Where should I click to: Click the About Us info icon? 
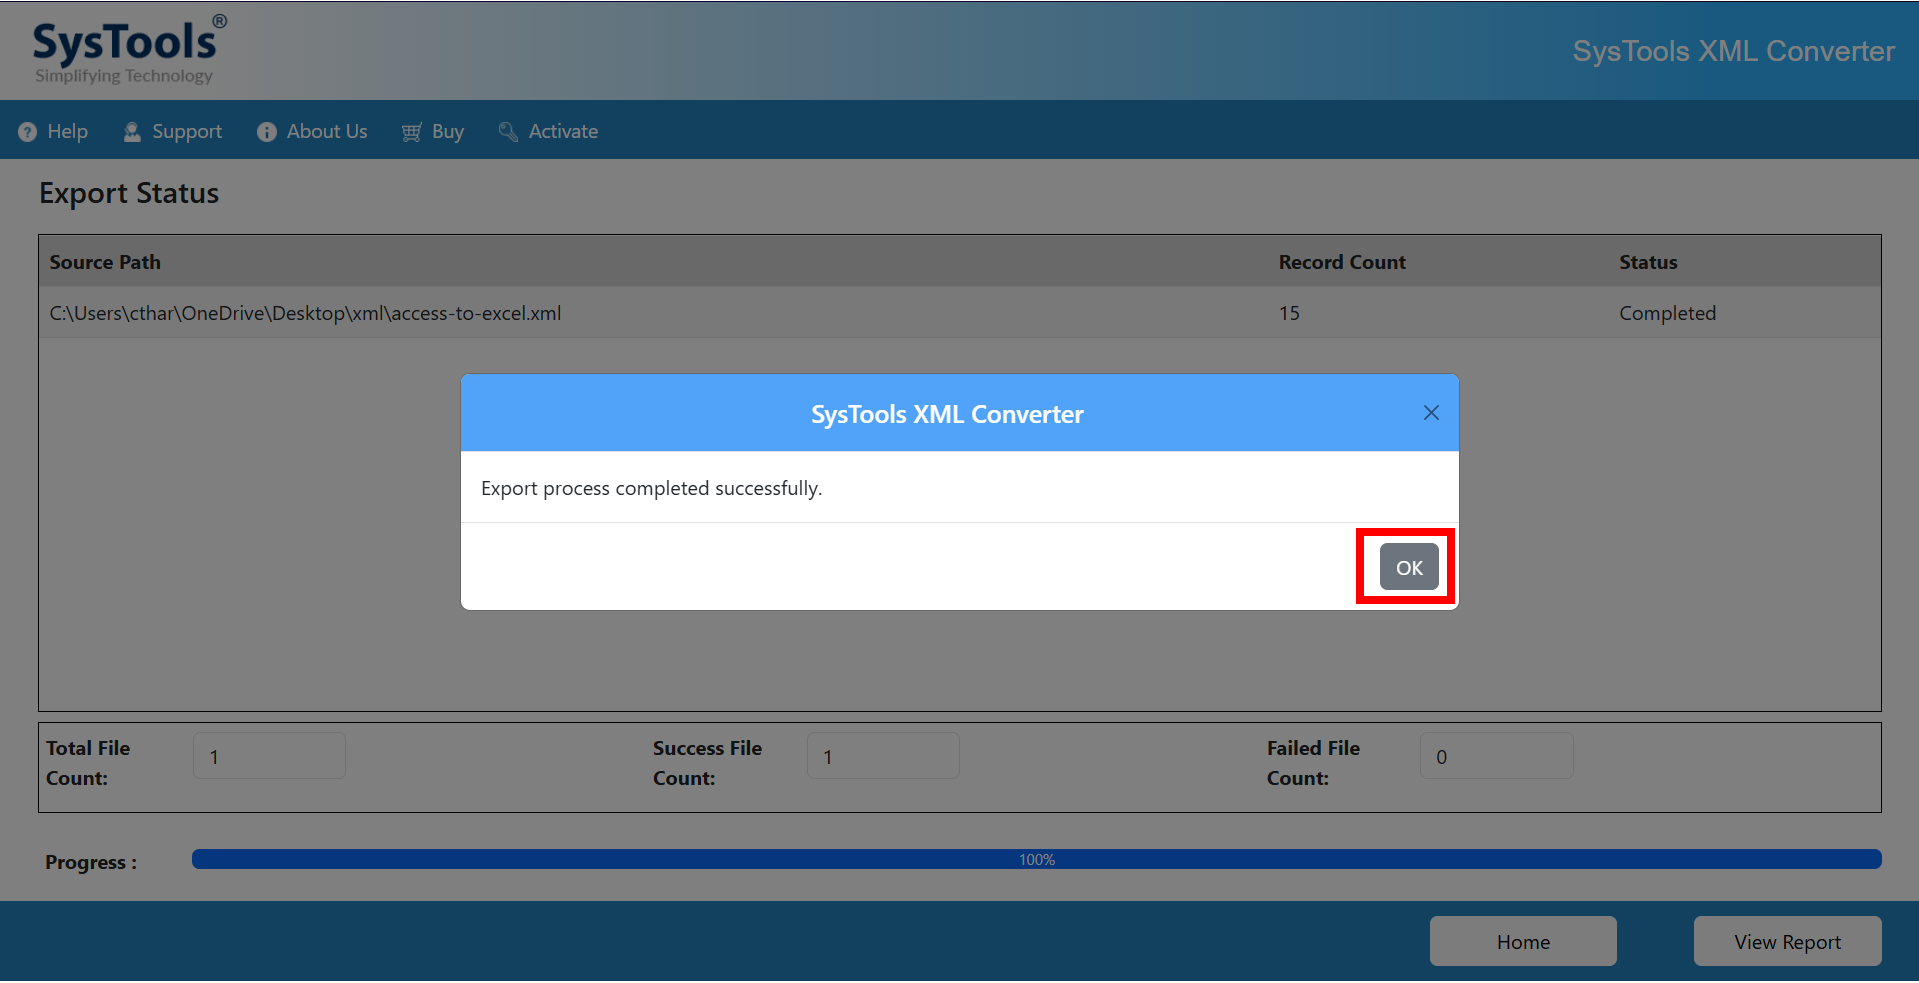coord(266,131)
